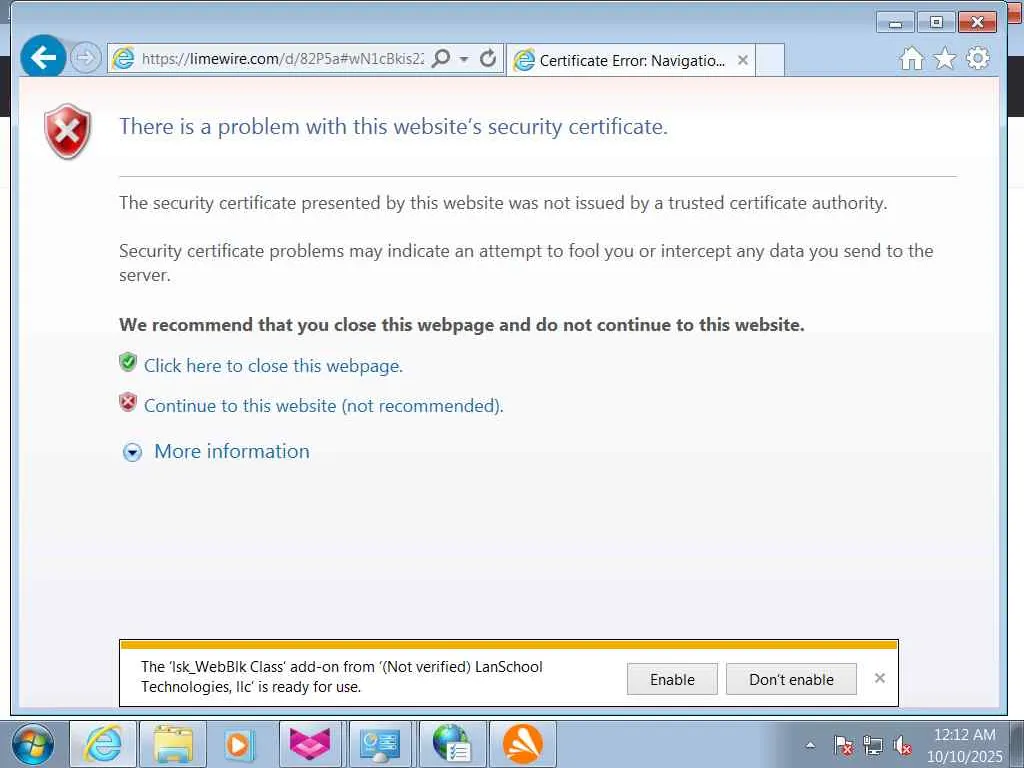Viewport: 1024px width, 768px height.
Task: Click the Search magnifier in address bar
Action: (441, 59)
